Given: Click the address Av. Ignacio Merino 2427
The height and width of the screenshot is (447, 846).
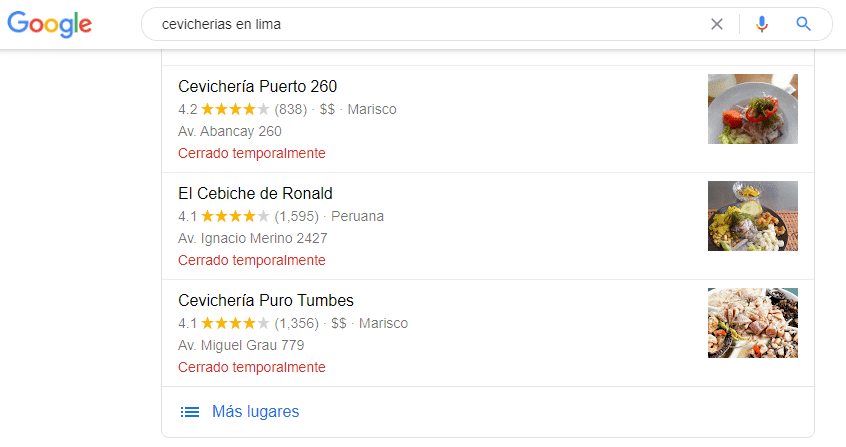Looking at the screenshot, I should tap(252, 238).
